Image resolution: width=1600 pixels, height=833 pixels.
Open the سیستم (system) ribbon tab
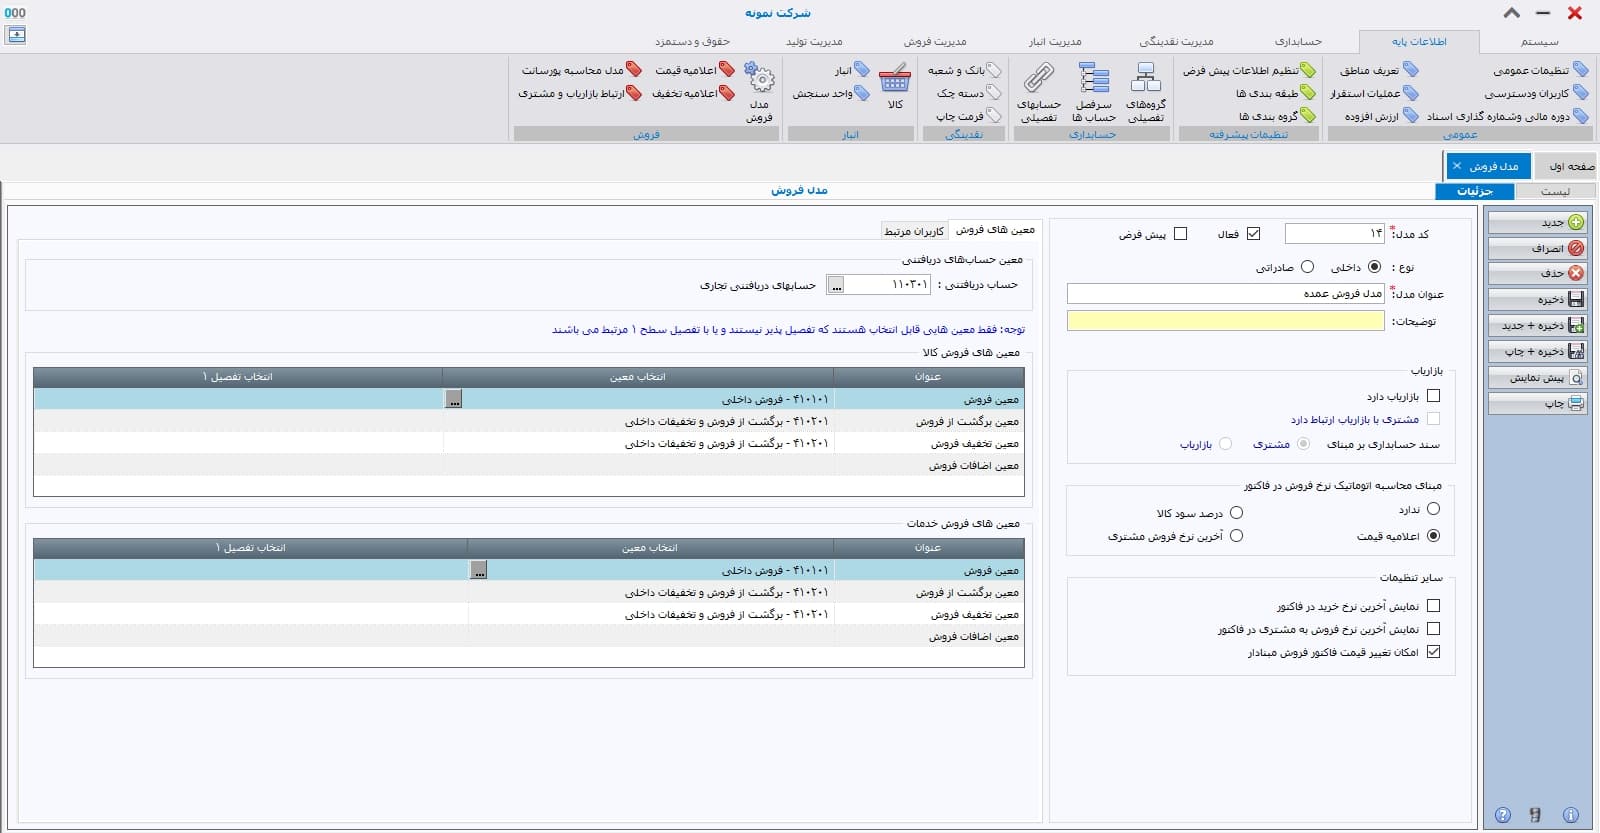point(1539,41)
